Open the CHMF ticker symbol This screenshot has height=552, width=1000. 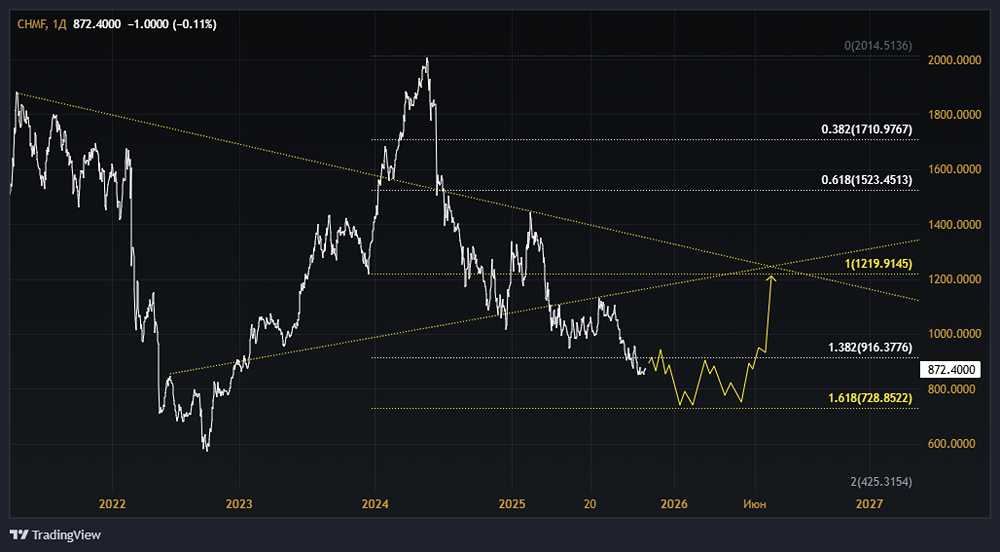click(x=27, y=20)
